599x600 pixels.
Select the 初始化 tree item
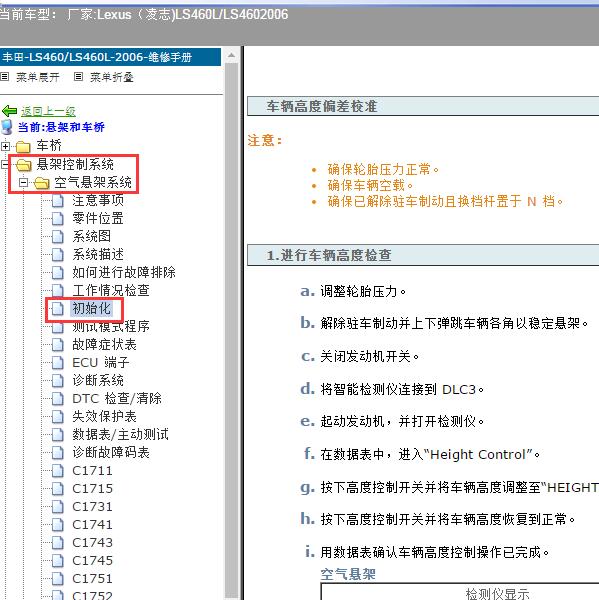[91, 308]
